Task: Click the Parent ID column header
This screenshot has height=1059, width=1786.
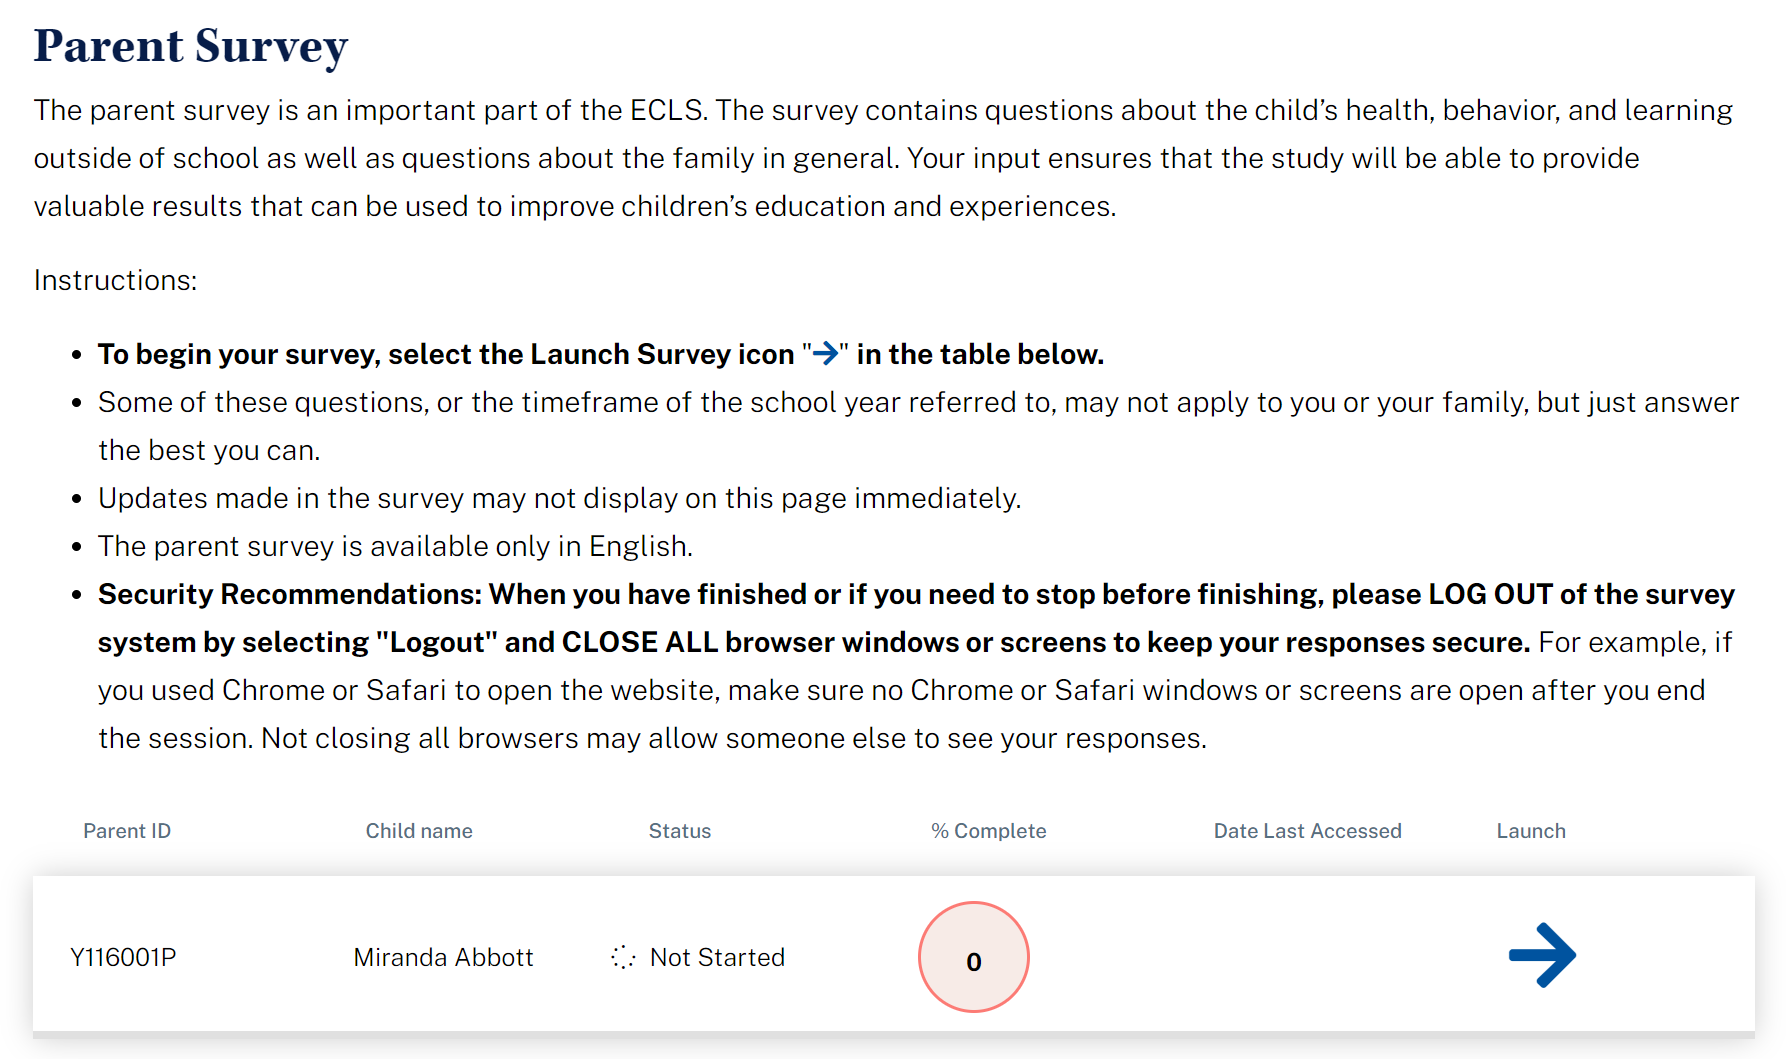Action: point(127,831)
